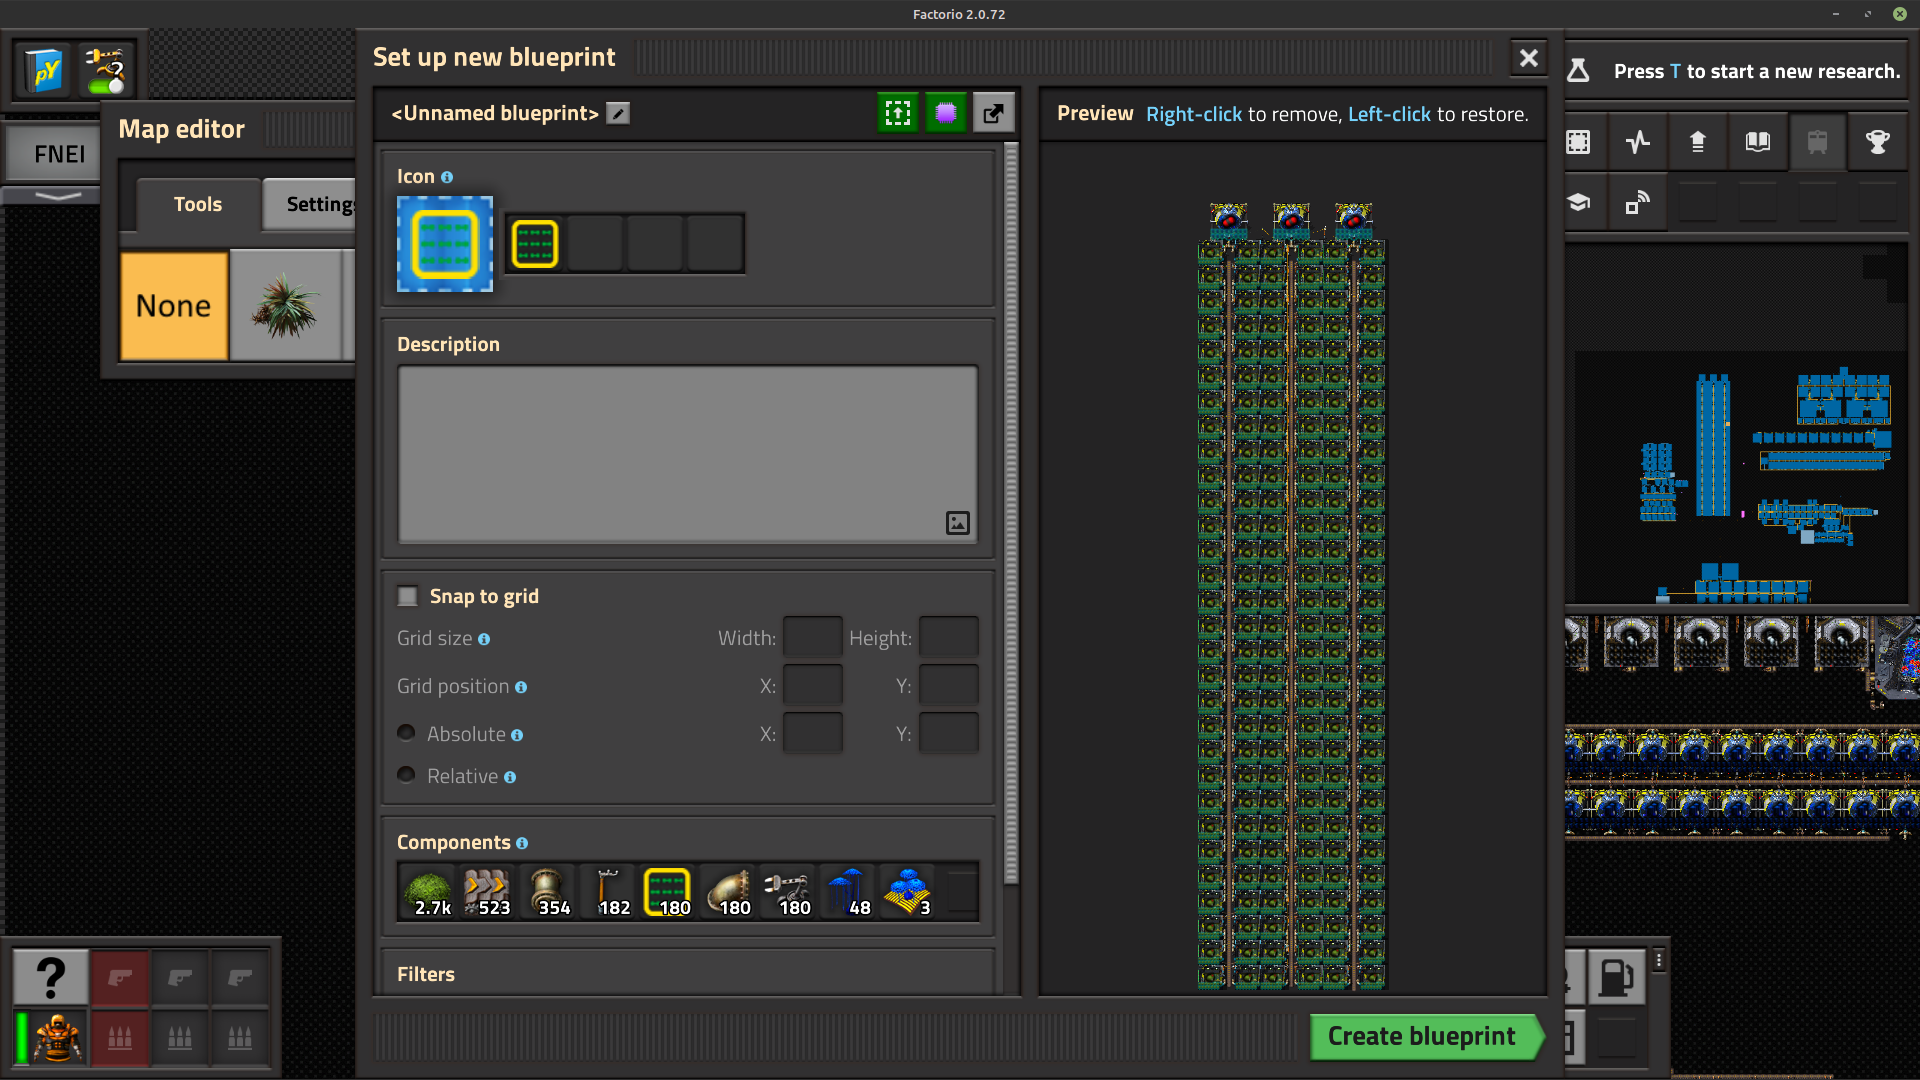This screenshot has width=1920, height=1080.
Task: Click the 523 transport belt component
Action: pos(487,891)
